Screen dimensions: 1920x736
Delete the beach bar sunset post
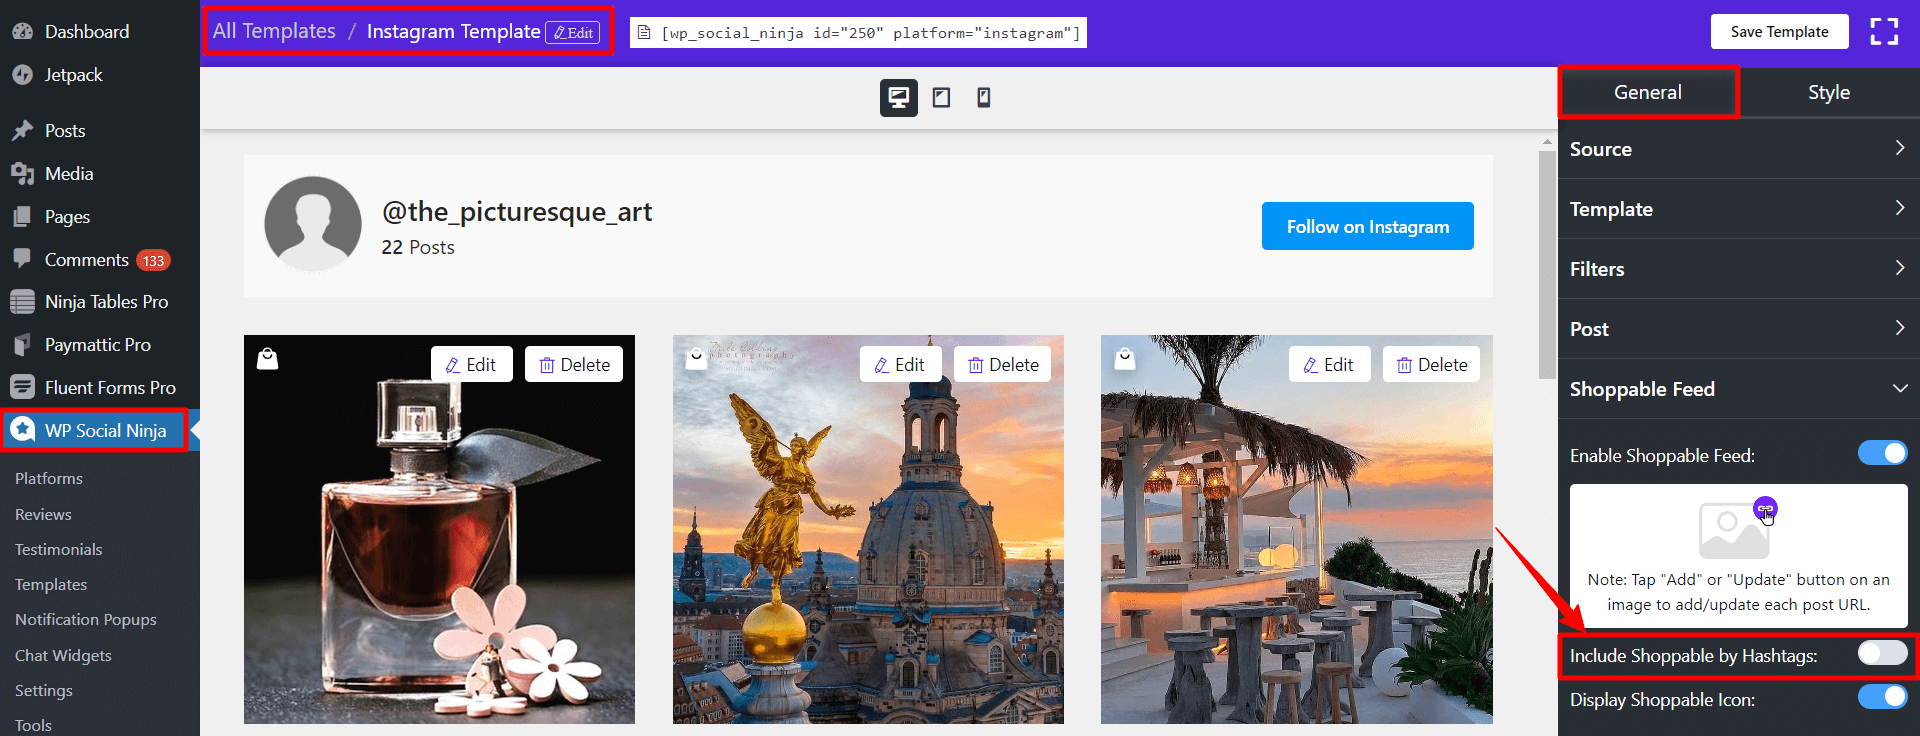[x=1431, y=364]
